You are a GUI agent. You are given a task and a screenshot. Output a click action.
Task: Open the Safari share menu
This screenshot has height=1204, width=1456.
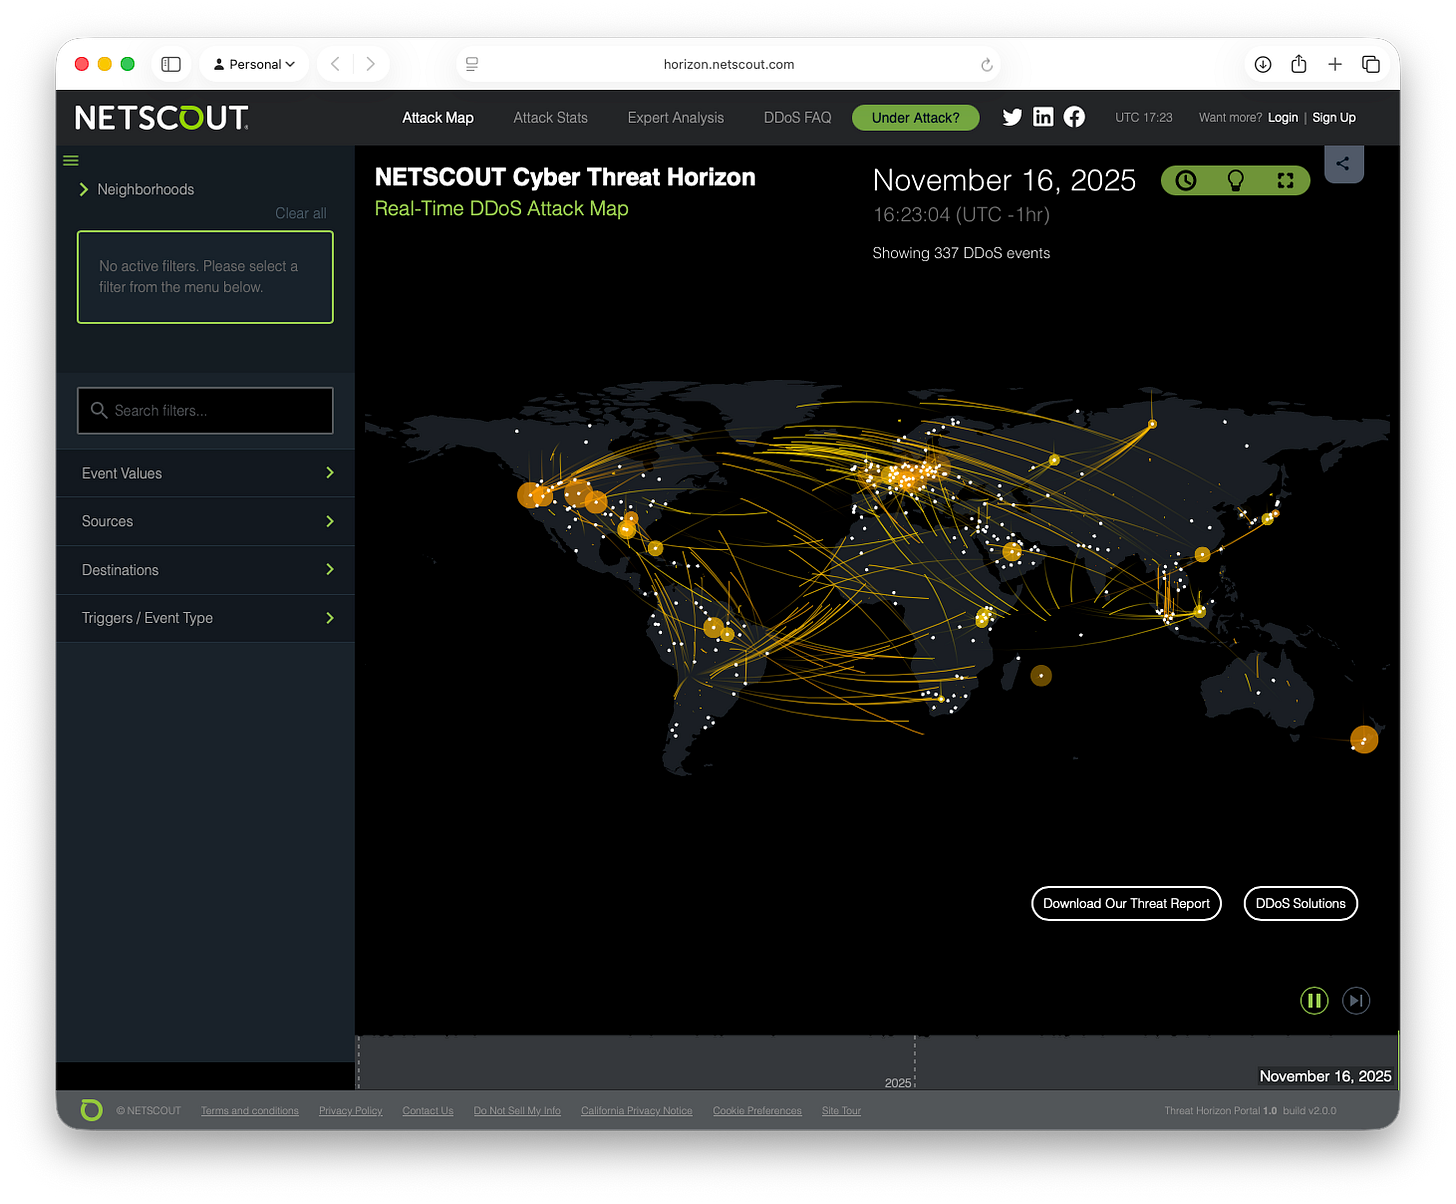(1299, 64)
